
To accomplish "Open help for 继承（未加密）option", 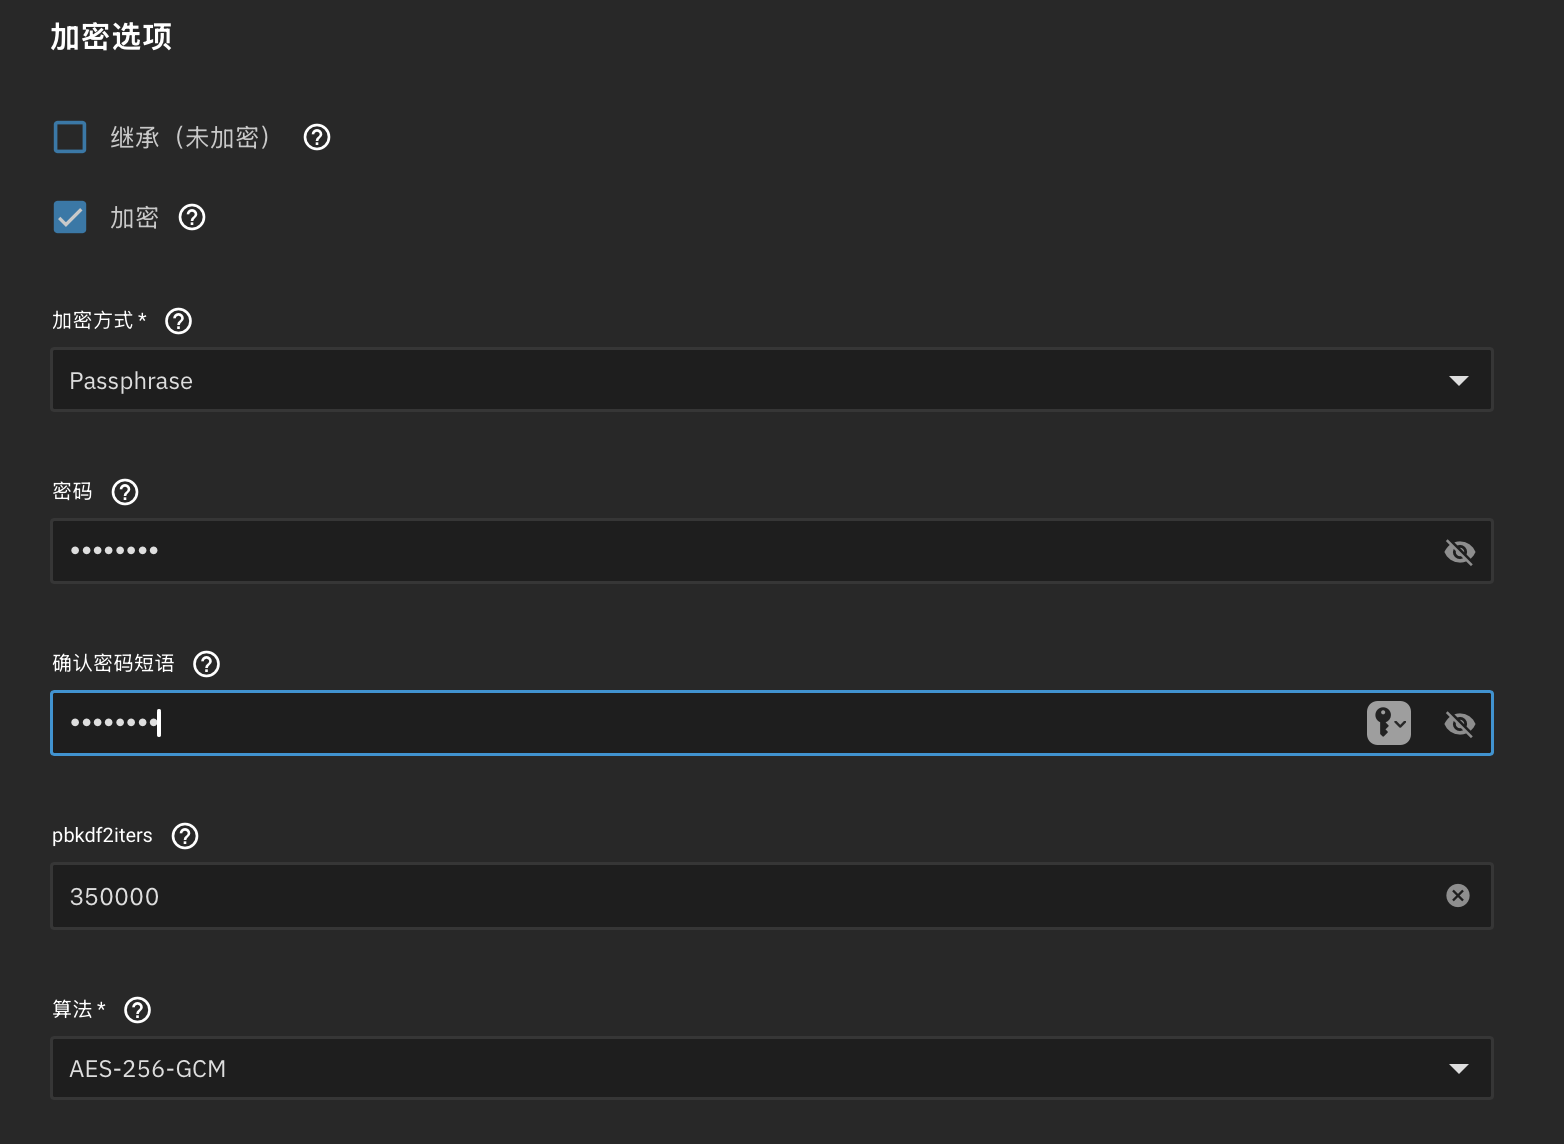I will pyautogui.click(x=316, y=137).
